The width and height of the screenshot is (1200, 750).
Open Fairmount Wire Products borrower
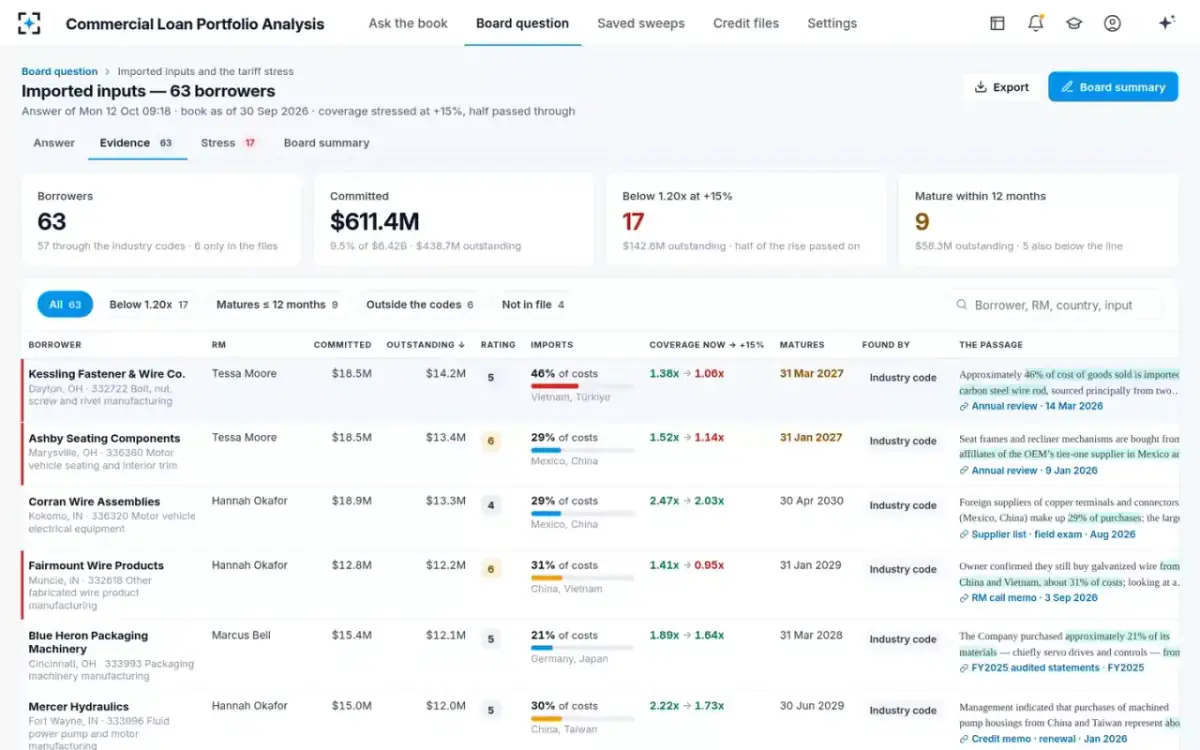point(96,566)
